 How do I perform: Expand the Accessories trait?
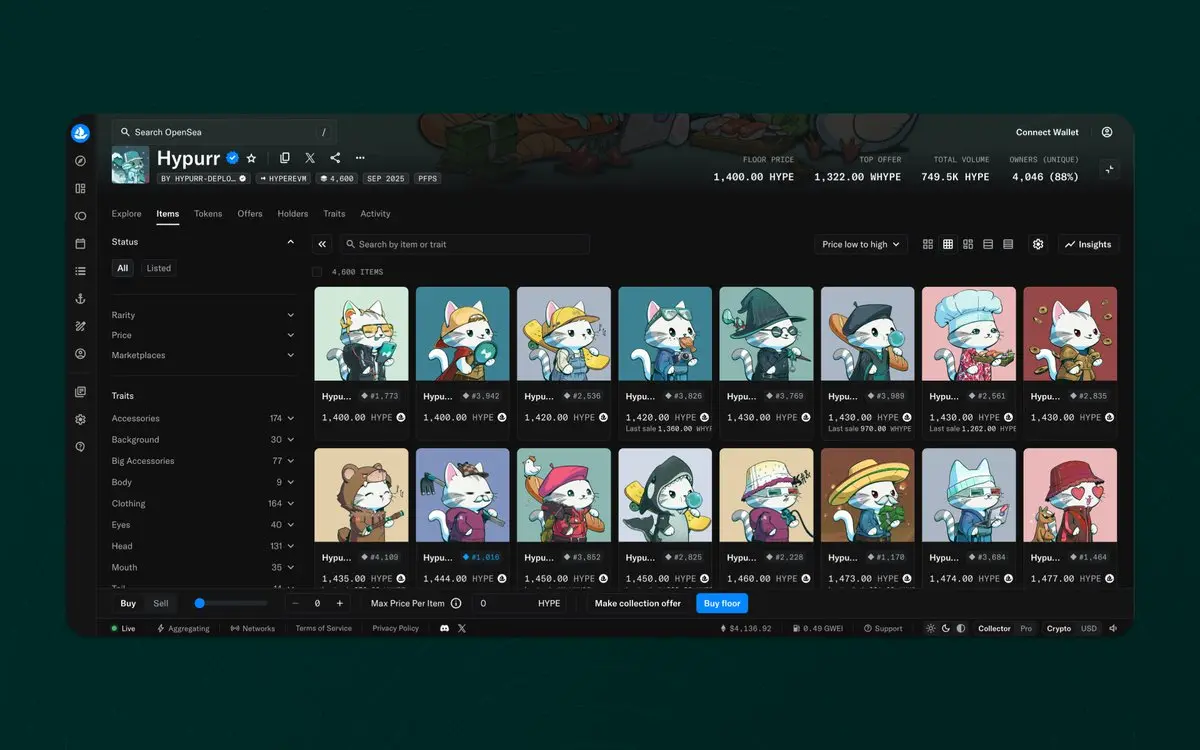[x=203, y=418]
